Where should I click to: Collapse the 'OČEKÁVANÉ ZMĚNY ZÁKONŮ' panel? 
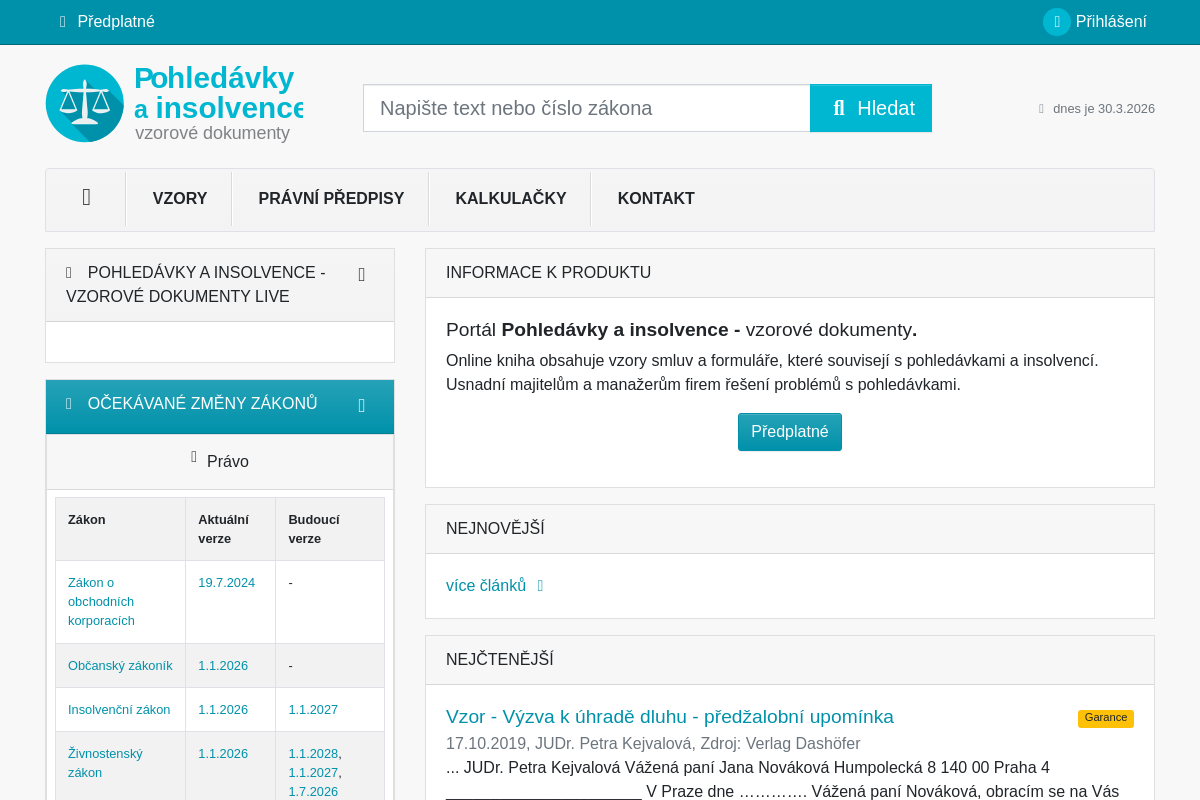point(361,404)
